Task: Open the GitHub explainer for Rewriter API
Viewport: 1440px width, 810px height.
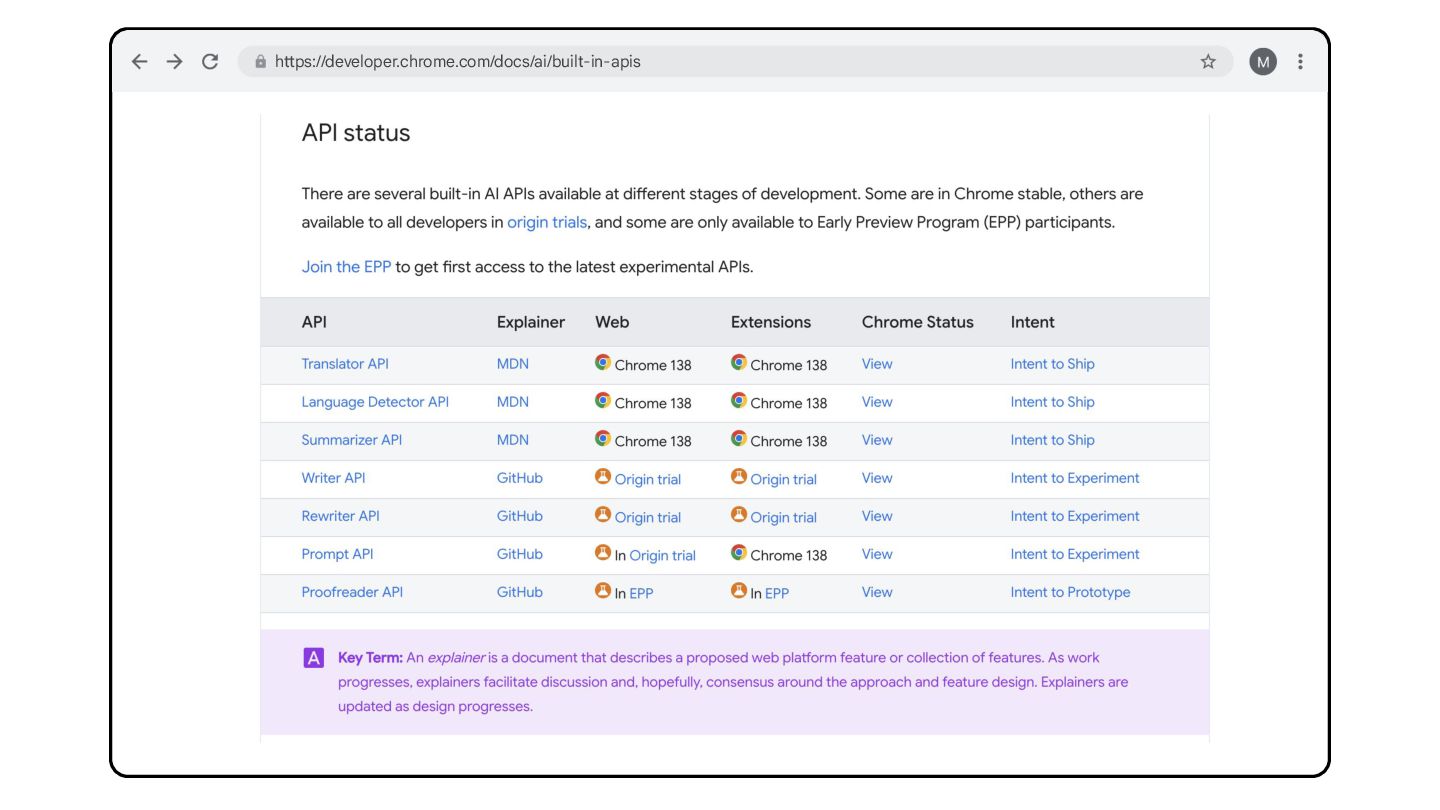Action: (x=520, y=516)
